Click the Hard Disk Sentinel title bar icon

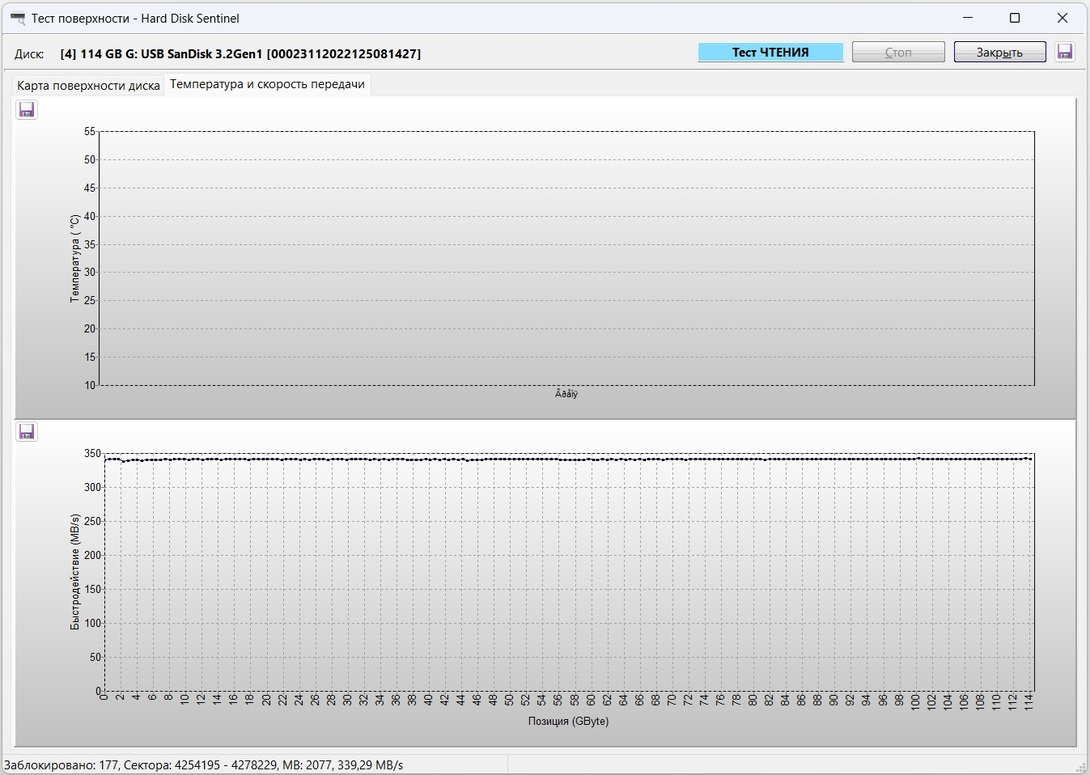18,18
